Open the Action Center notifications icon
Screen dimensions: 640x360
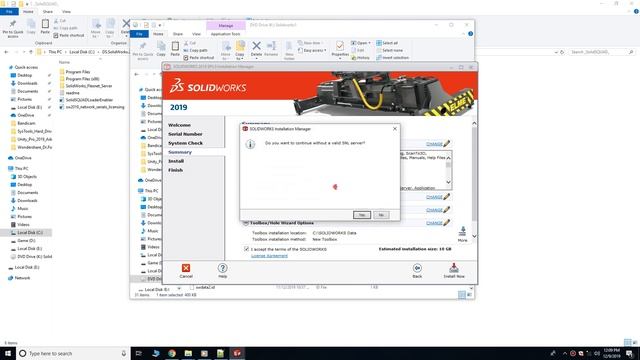click(x=629, y=353)
